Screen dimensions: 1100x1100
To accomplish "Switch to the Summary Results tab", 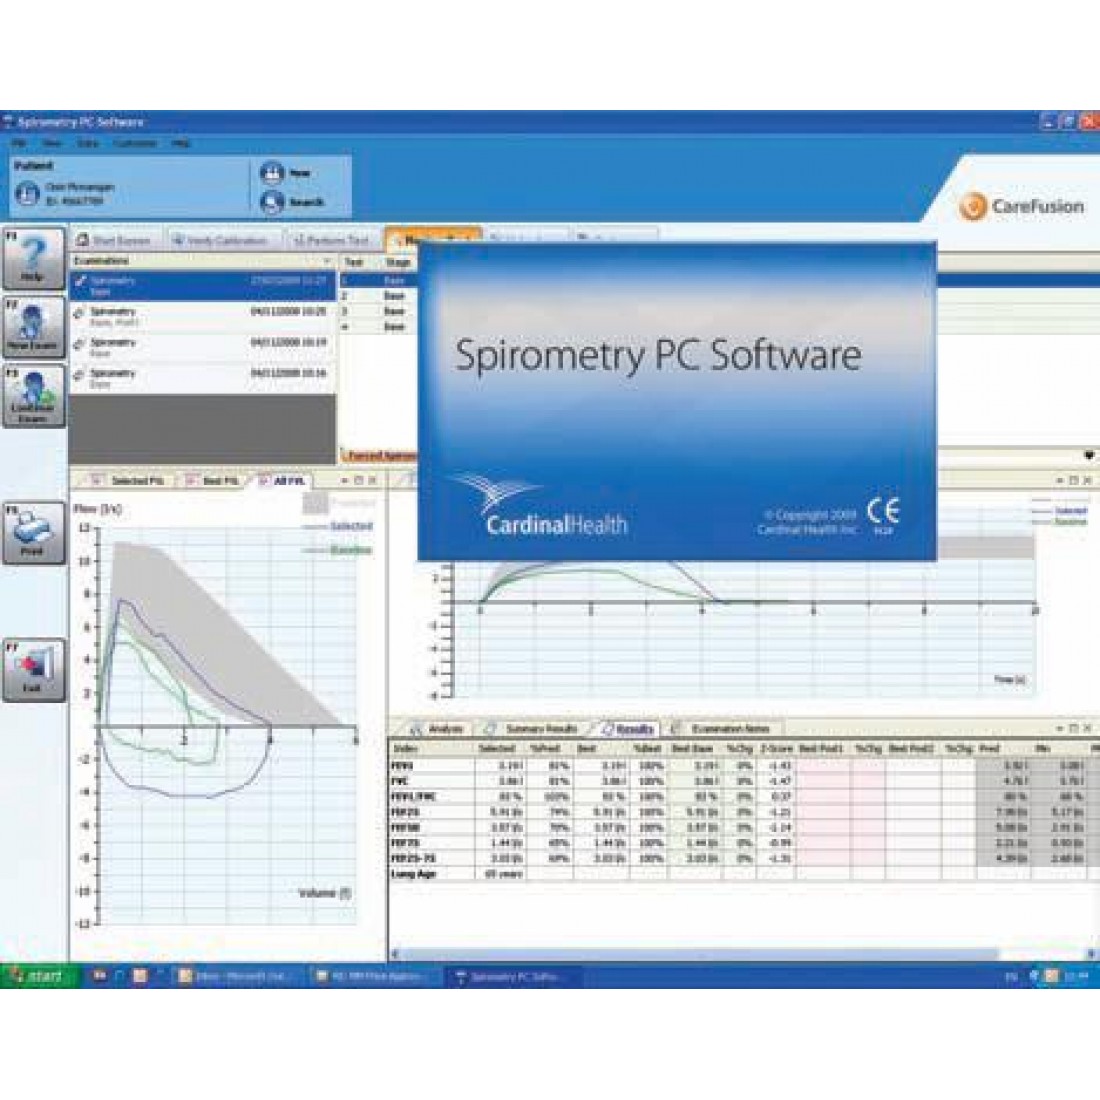I will [x=540, y=729].
